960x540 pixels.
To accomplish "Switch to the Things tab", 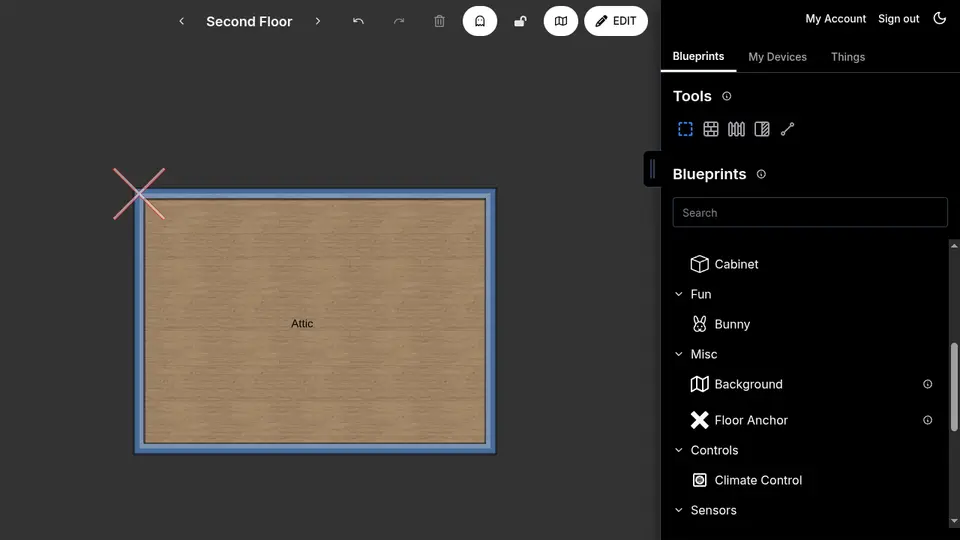I will (x=847, y=56).
